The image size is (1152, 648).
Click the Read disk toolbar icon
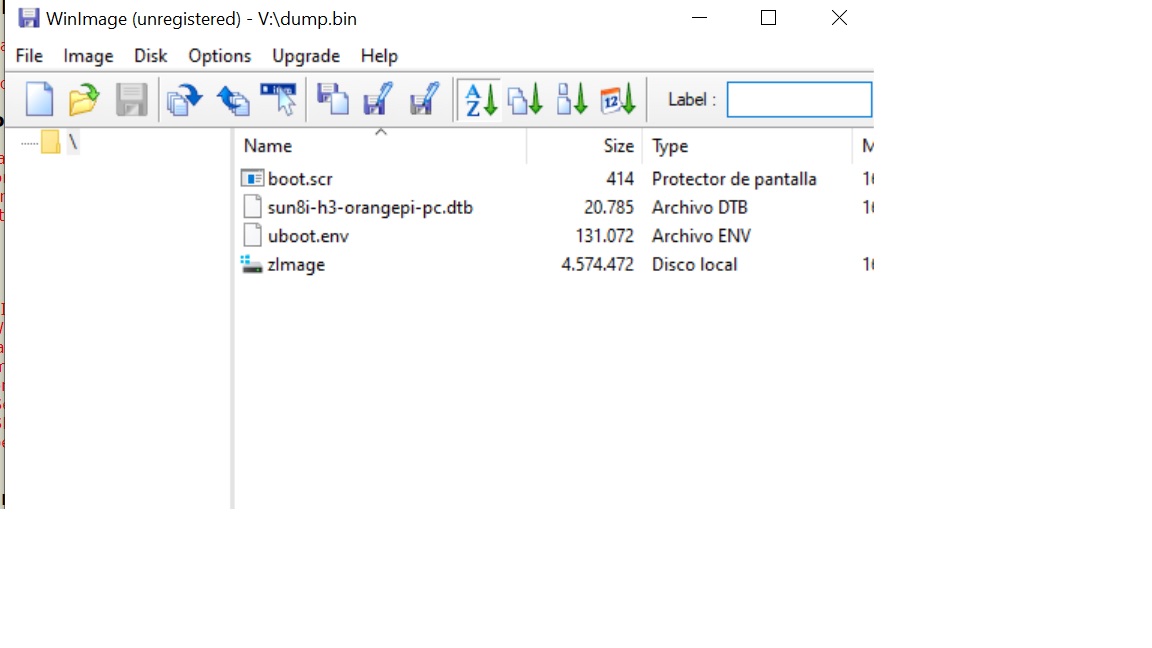point(184,99)
